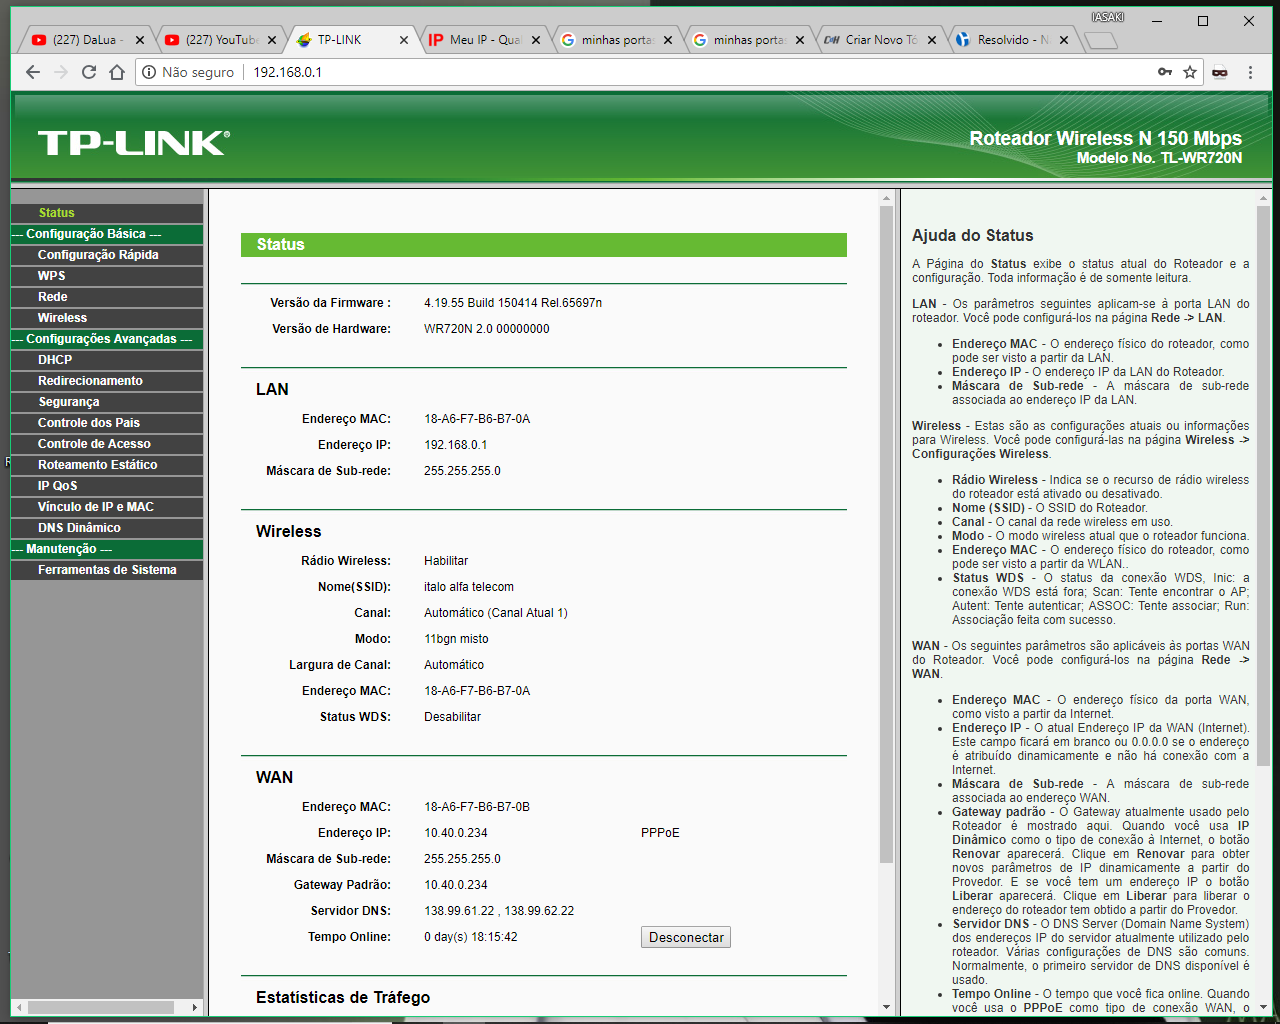
Task: Click the LAN IP address value
Action: click(456, 445)
